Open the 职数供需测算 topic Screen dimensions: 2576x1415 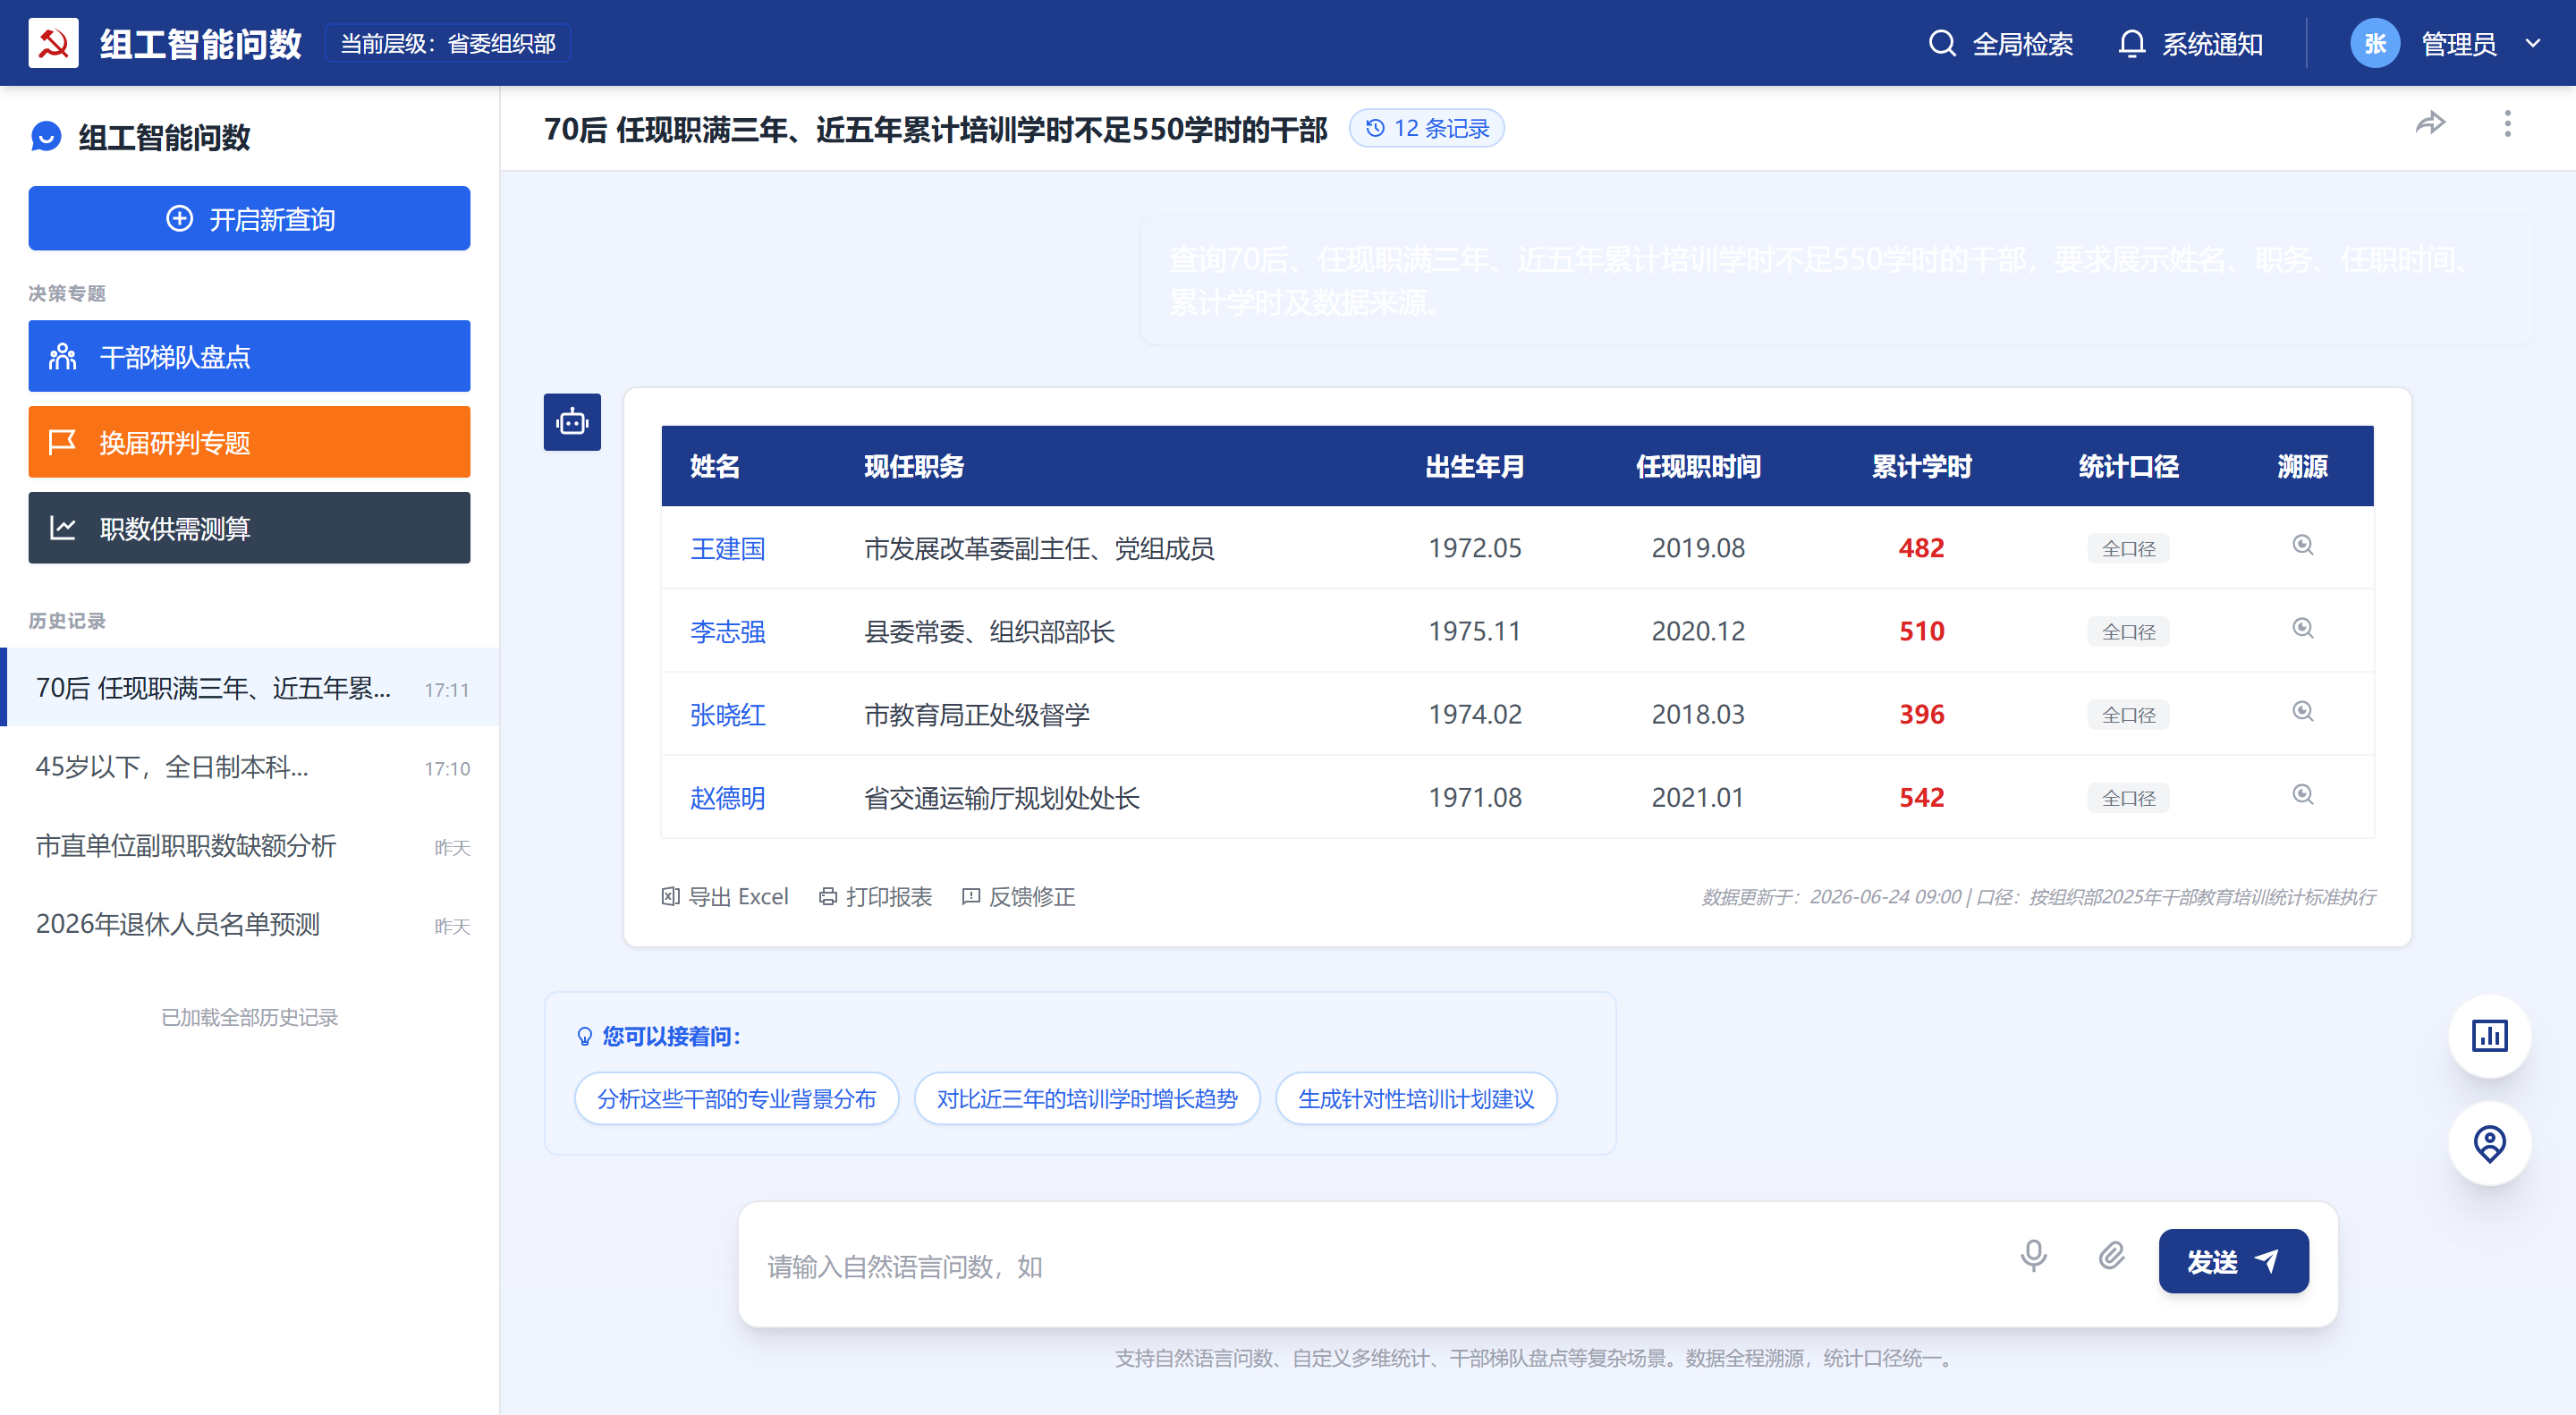(249, 528)
